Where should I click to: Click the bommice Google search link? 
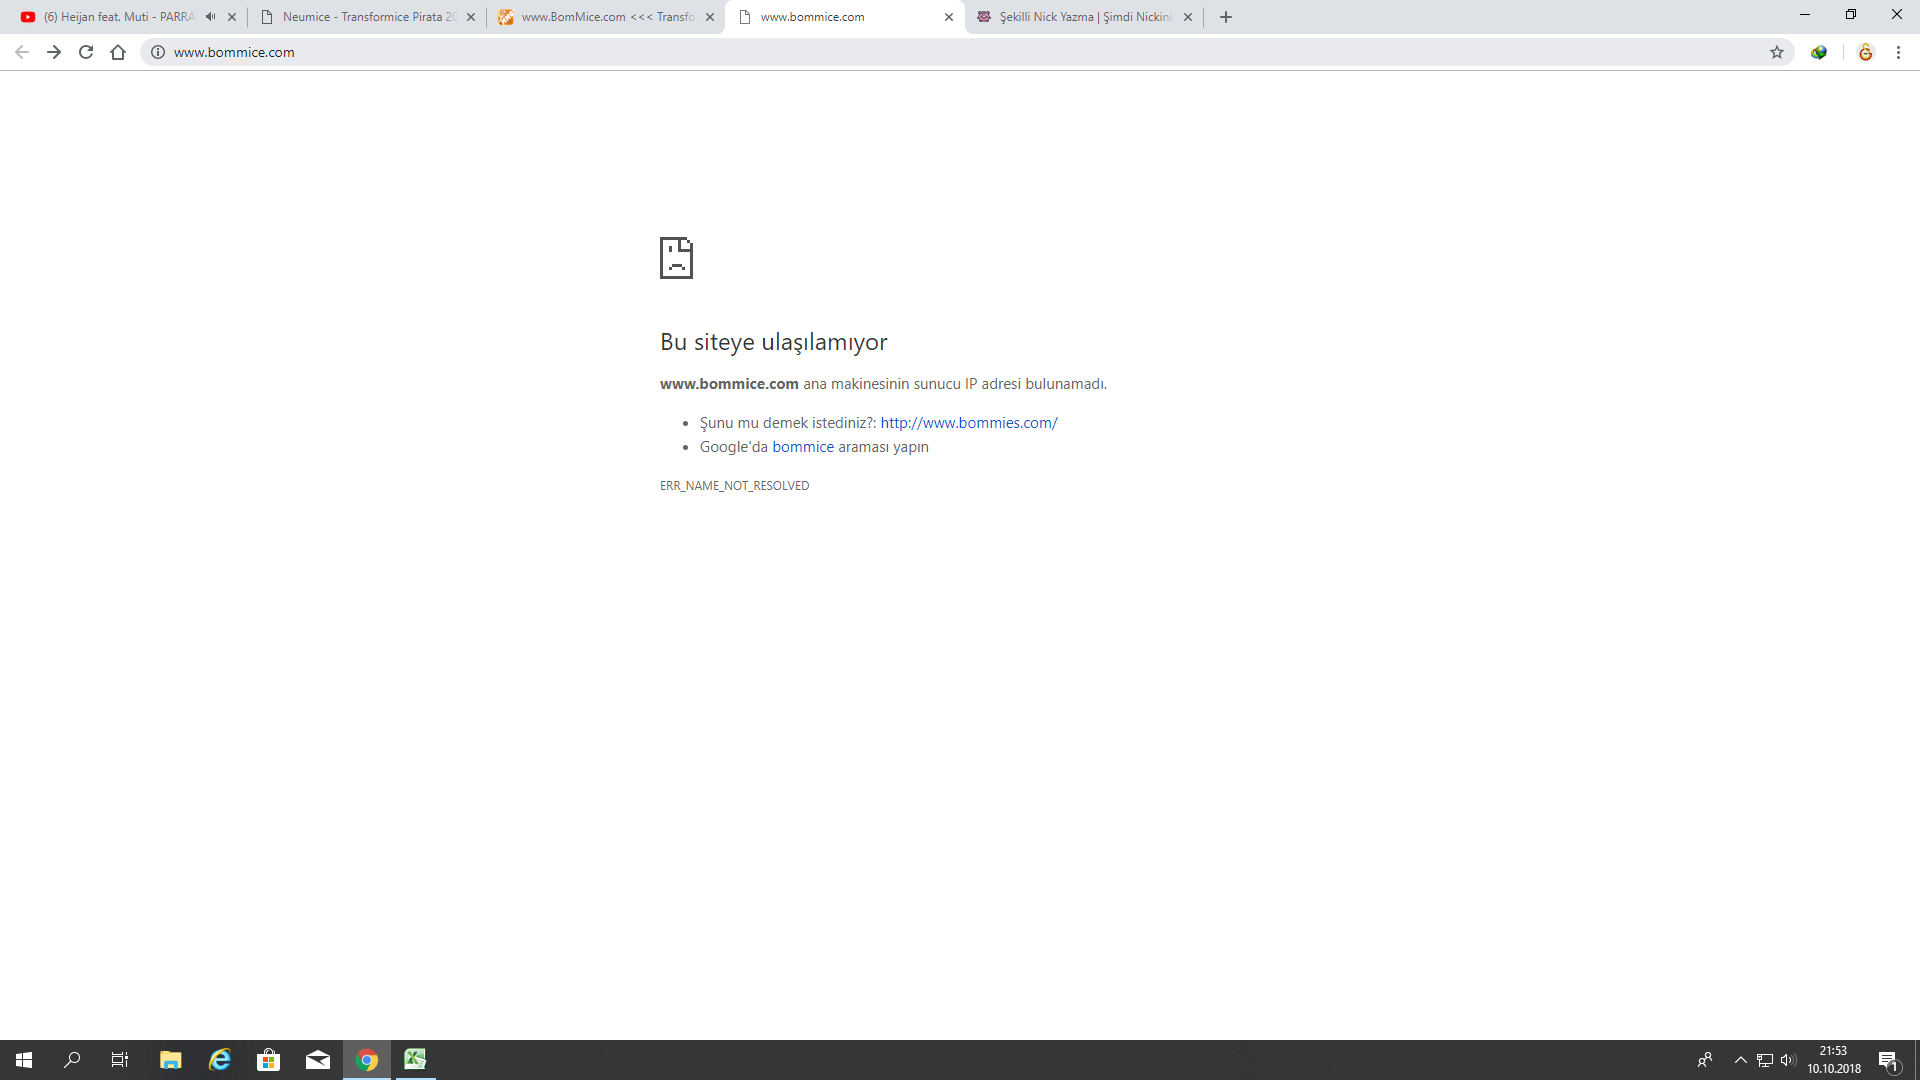803,447
